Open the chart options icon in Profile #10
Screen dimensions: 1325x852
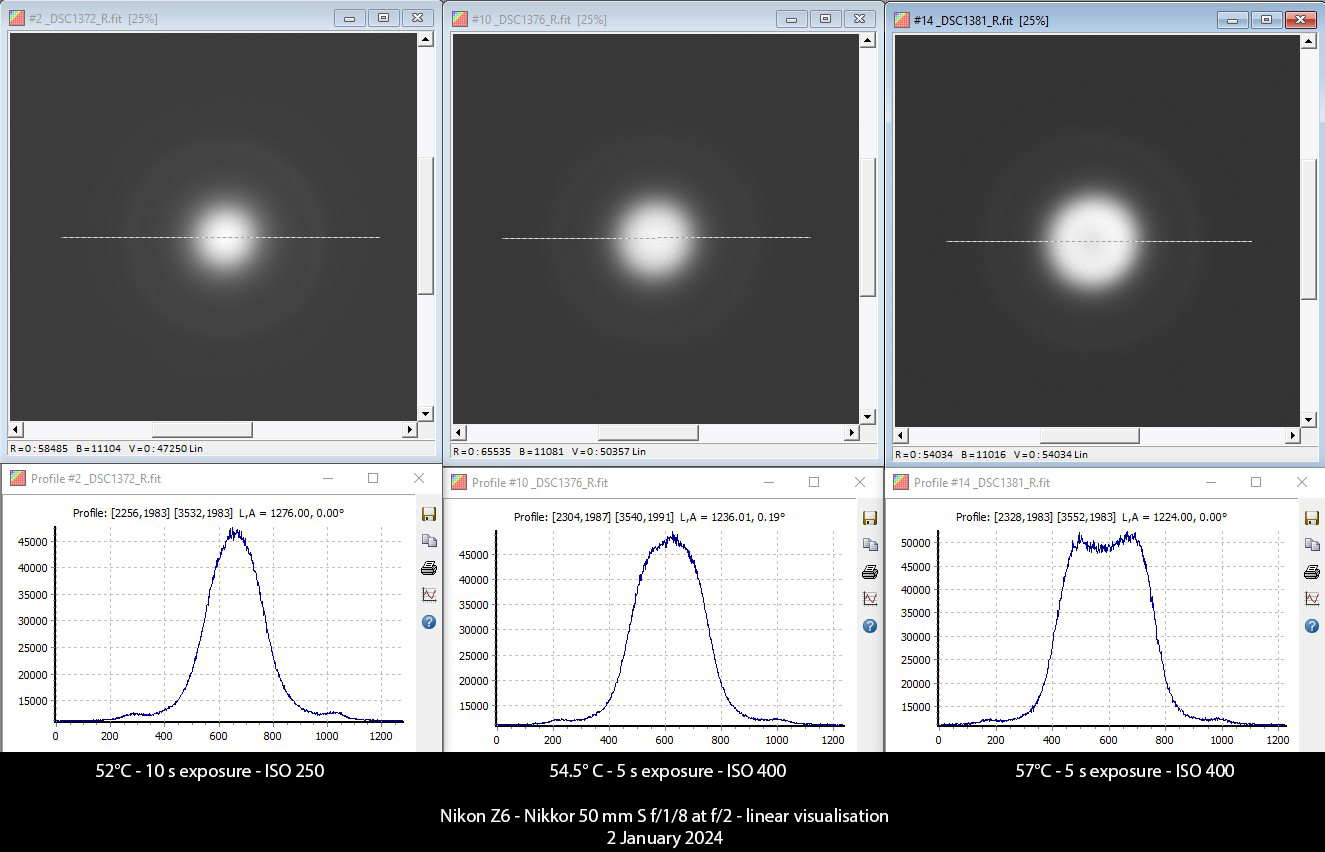pos(870,599)
